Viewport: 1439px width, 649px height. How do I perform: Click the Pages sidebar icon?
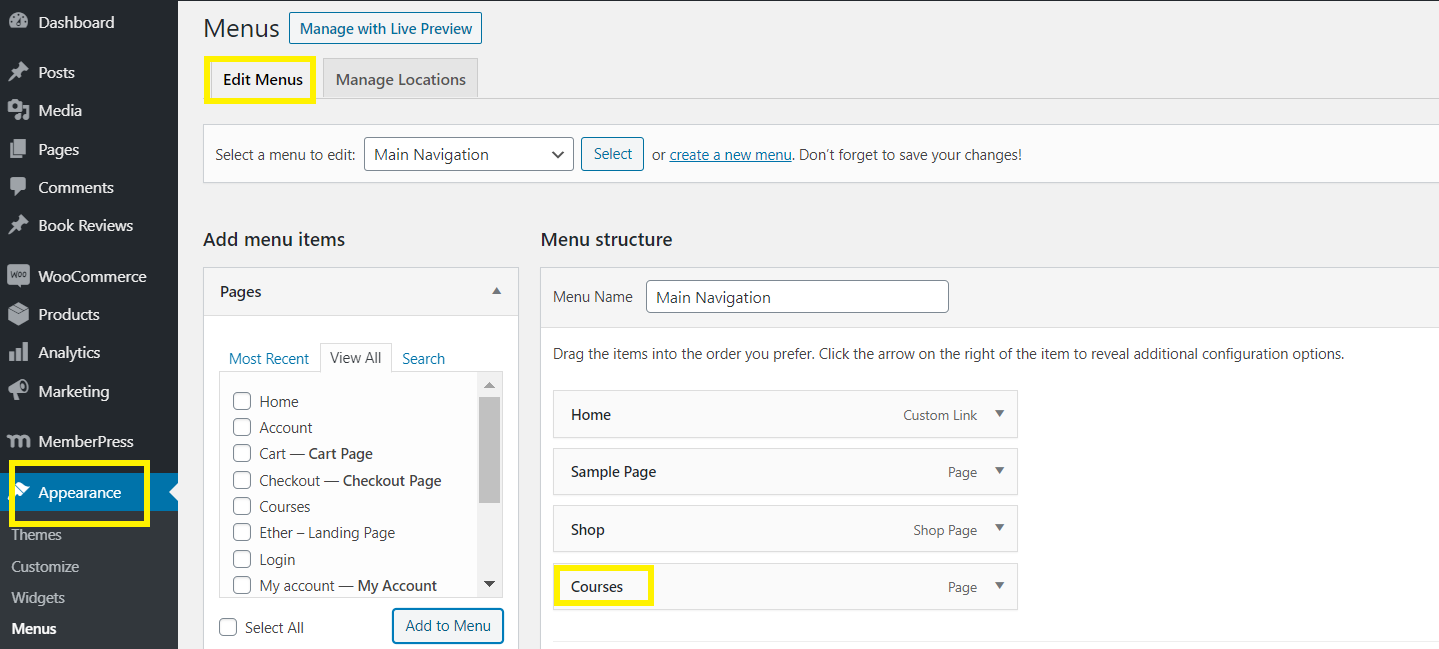click(x=18, y=149)
